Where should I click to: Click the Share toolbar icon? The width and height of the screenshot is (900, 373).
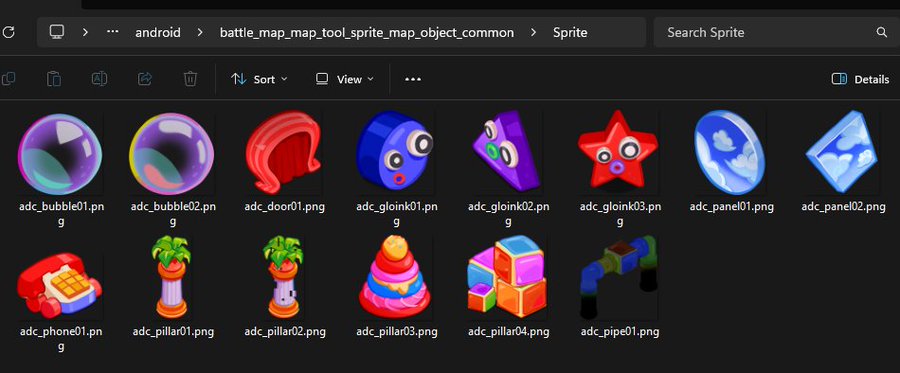[145, 79]
